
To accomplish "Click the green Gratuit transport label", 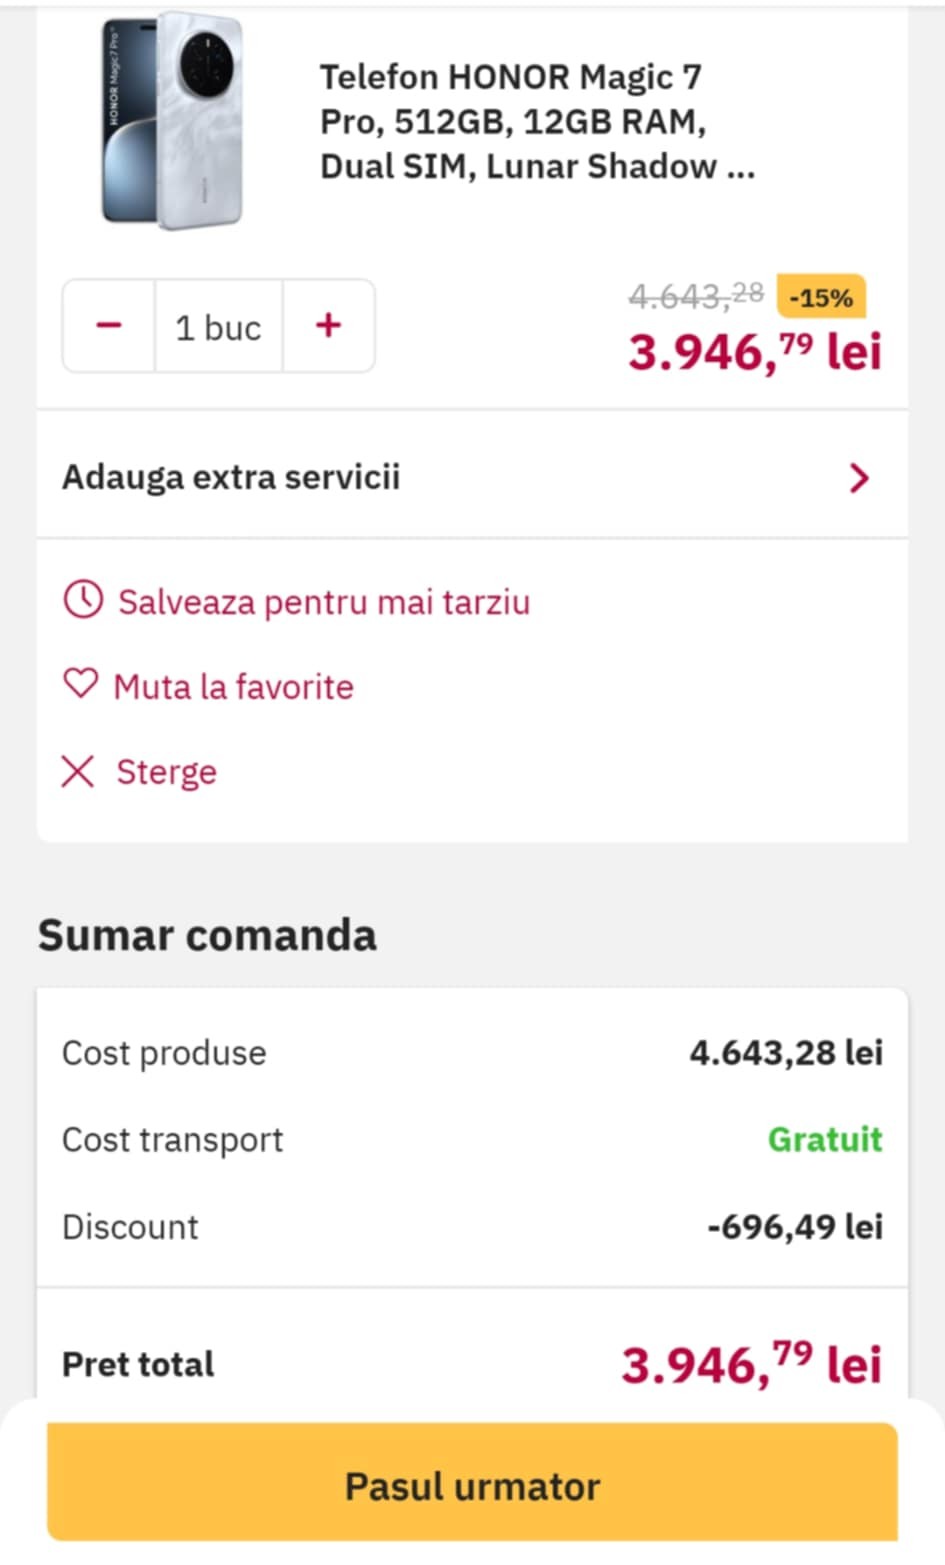I will pos(825,1139).
